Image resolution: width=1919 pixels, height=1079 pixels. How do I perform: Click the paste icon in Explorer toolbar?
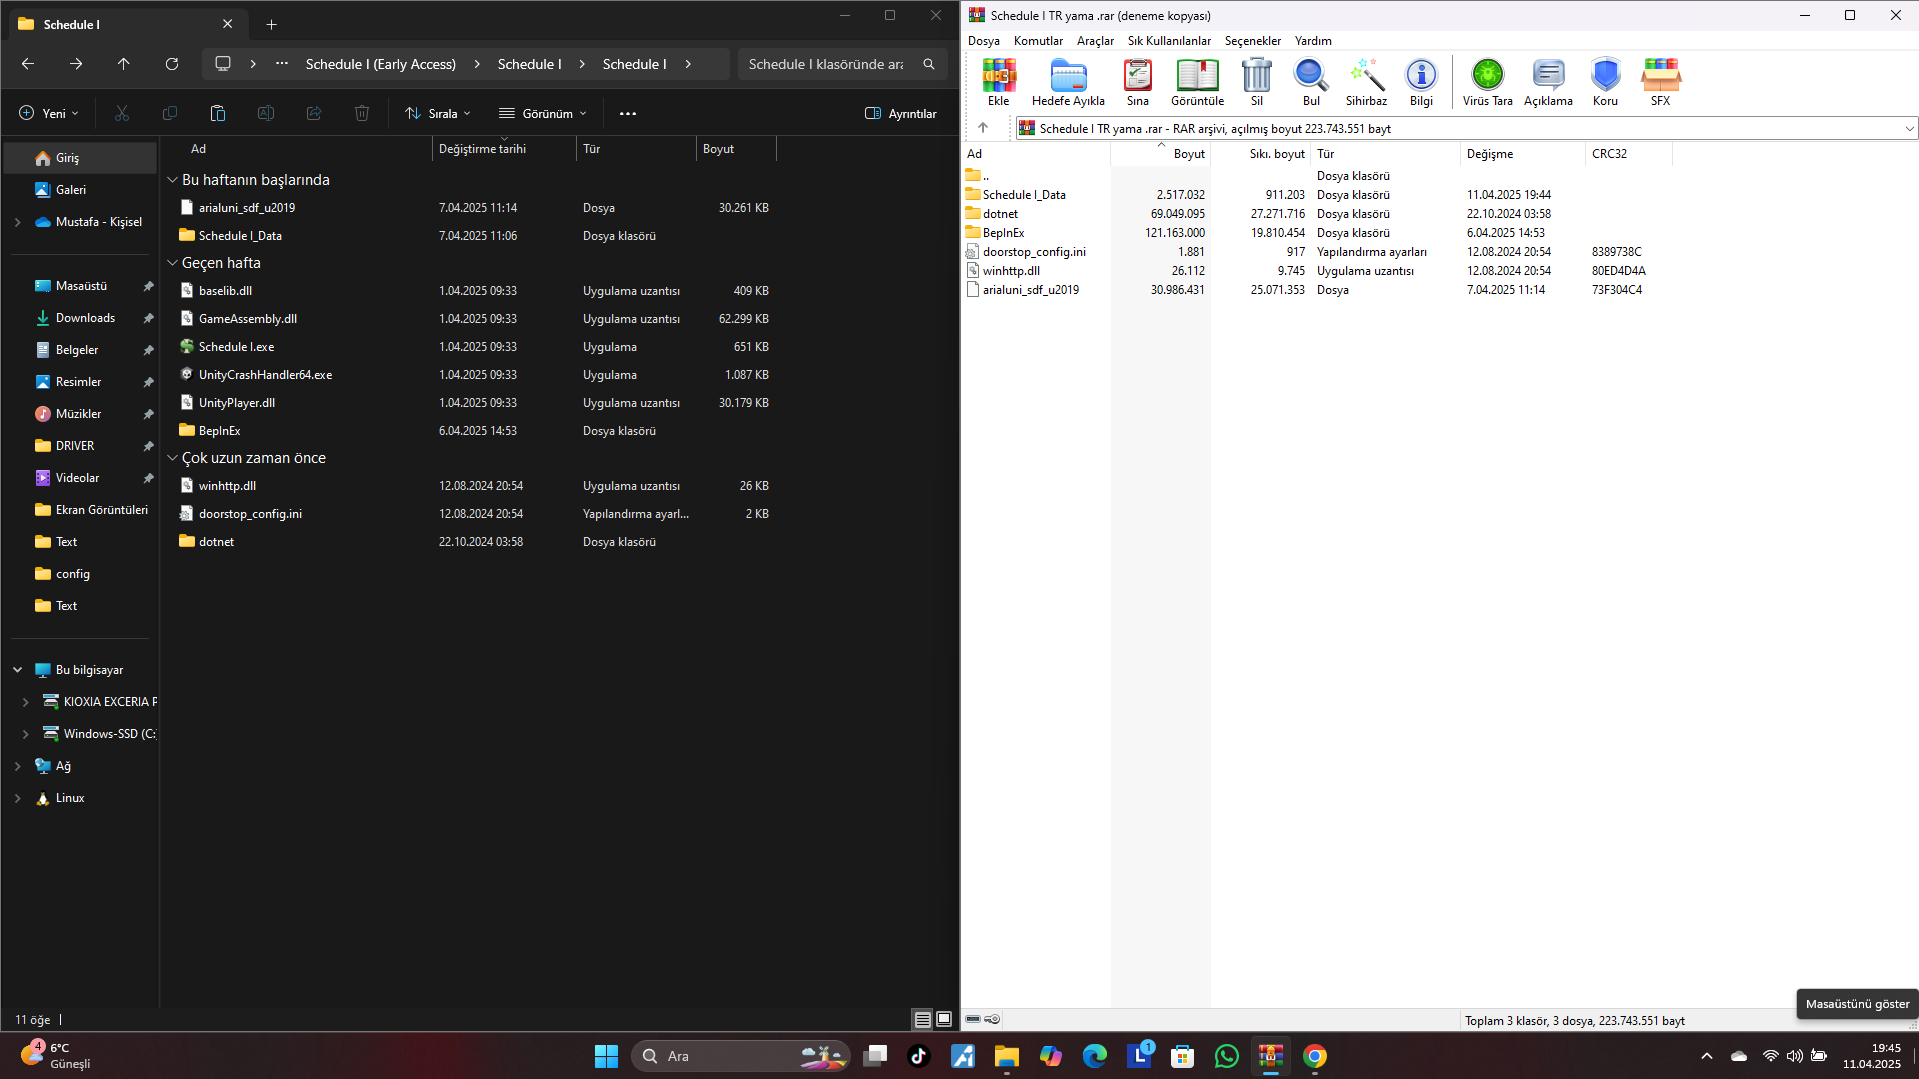pyautogui.click(x=218, y=113)
